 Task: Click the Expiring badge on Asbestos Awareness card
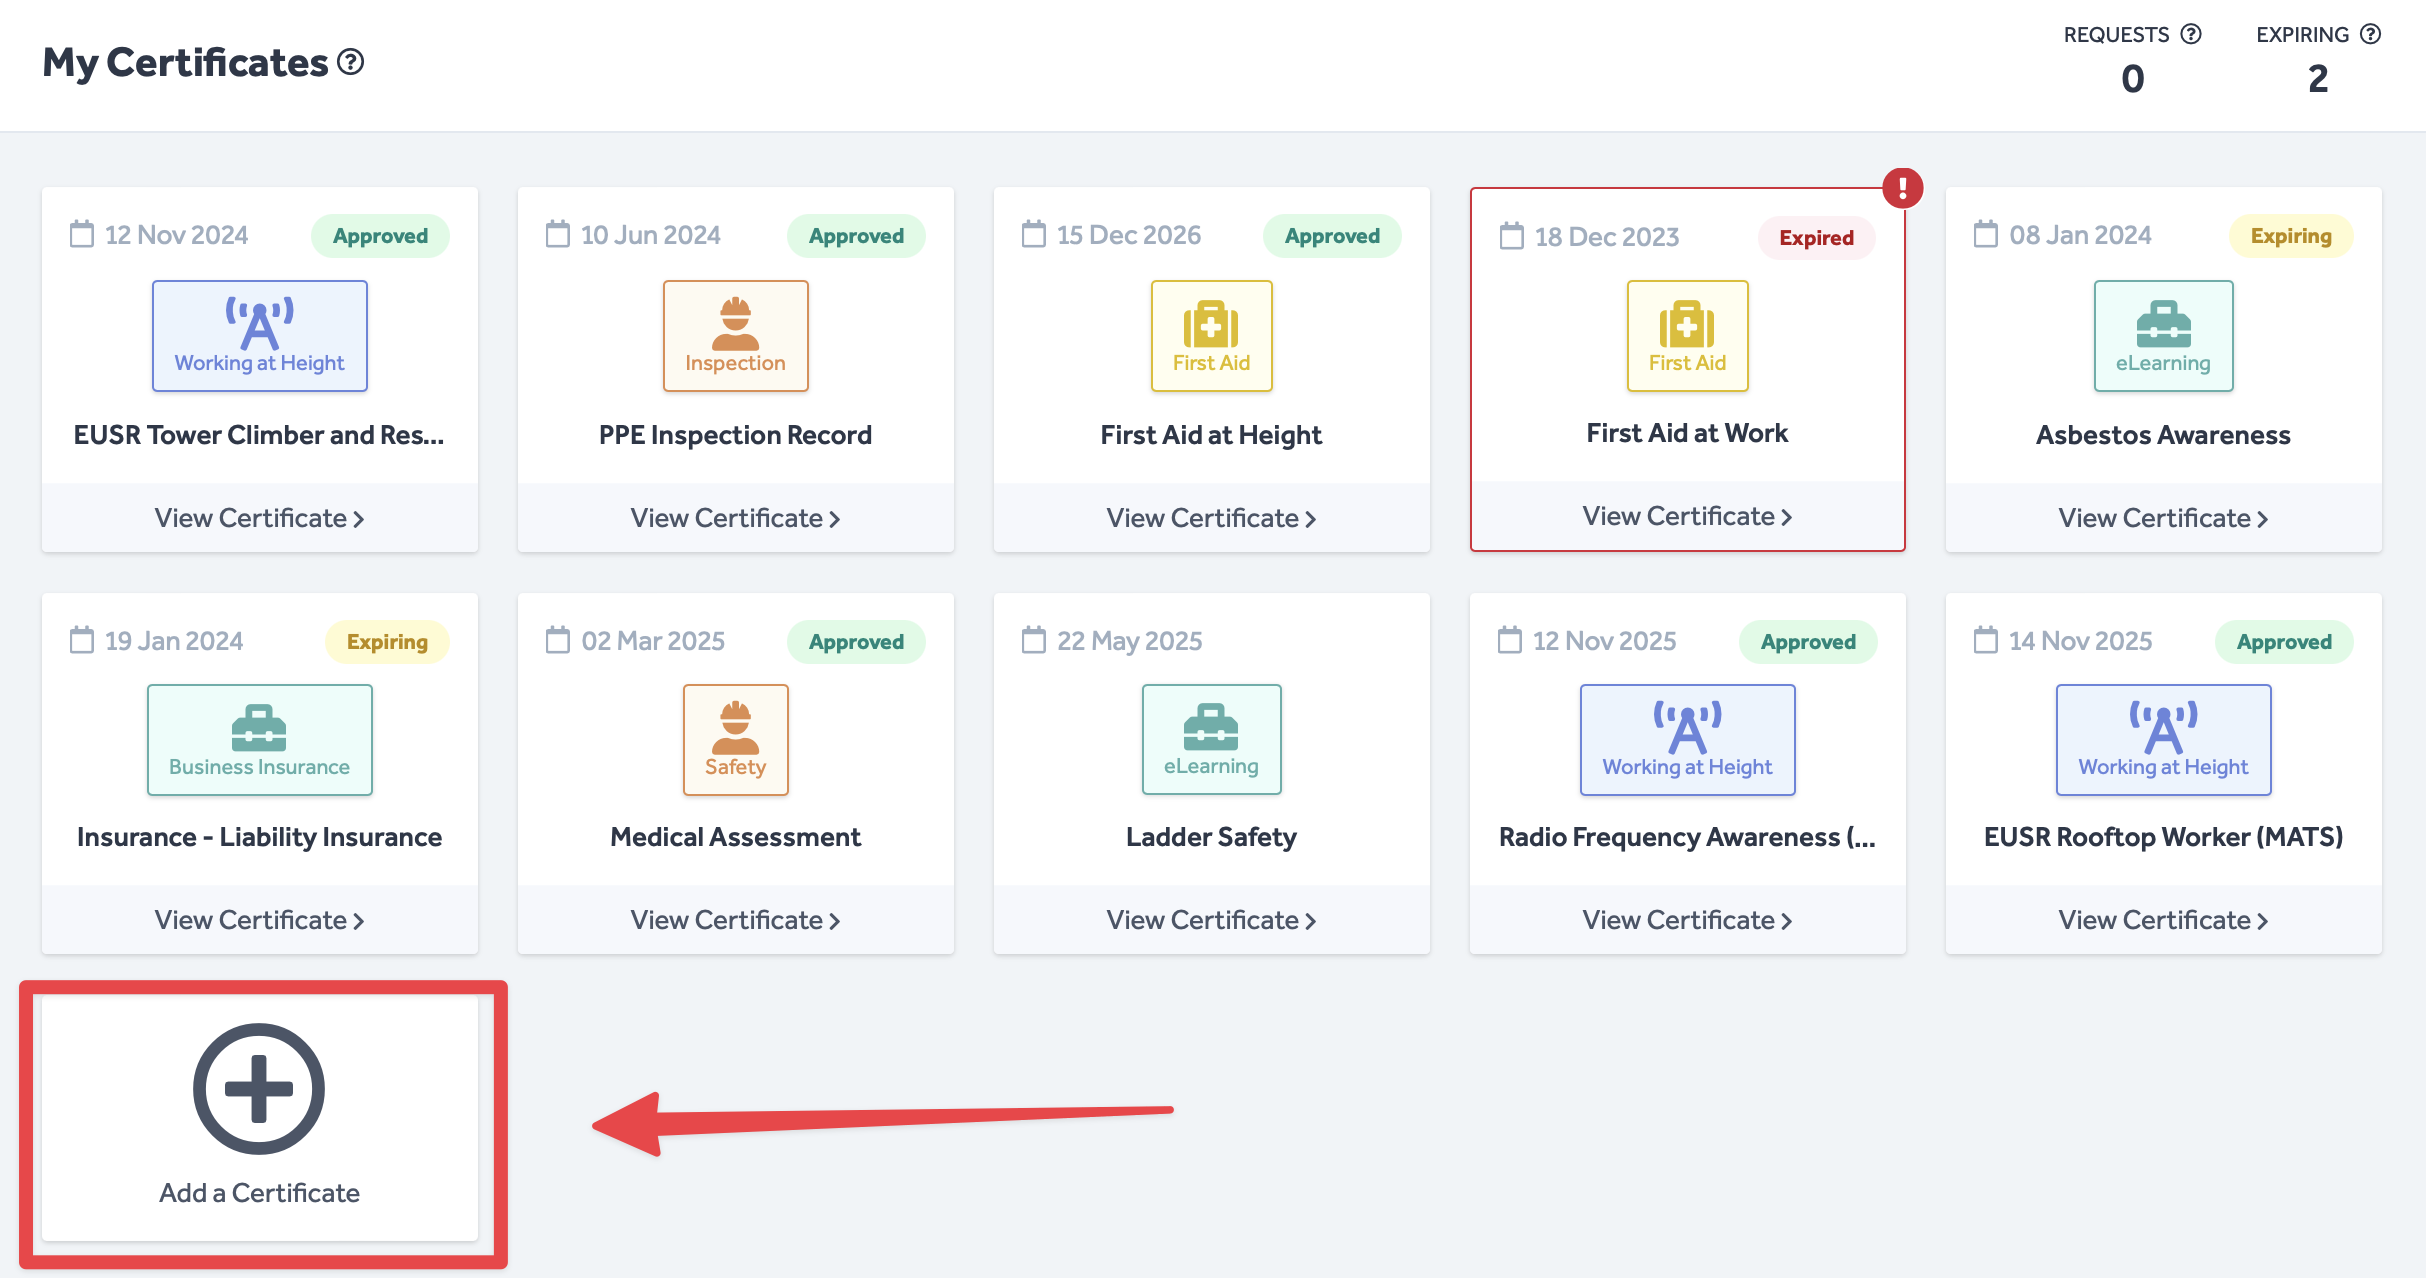(x=2290, y=236)
